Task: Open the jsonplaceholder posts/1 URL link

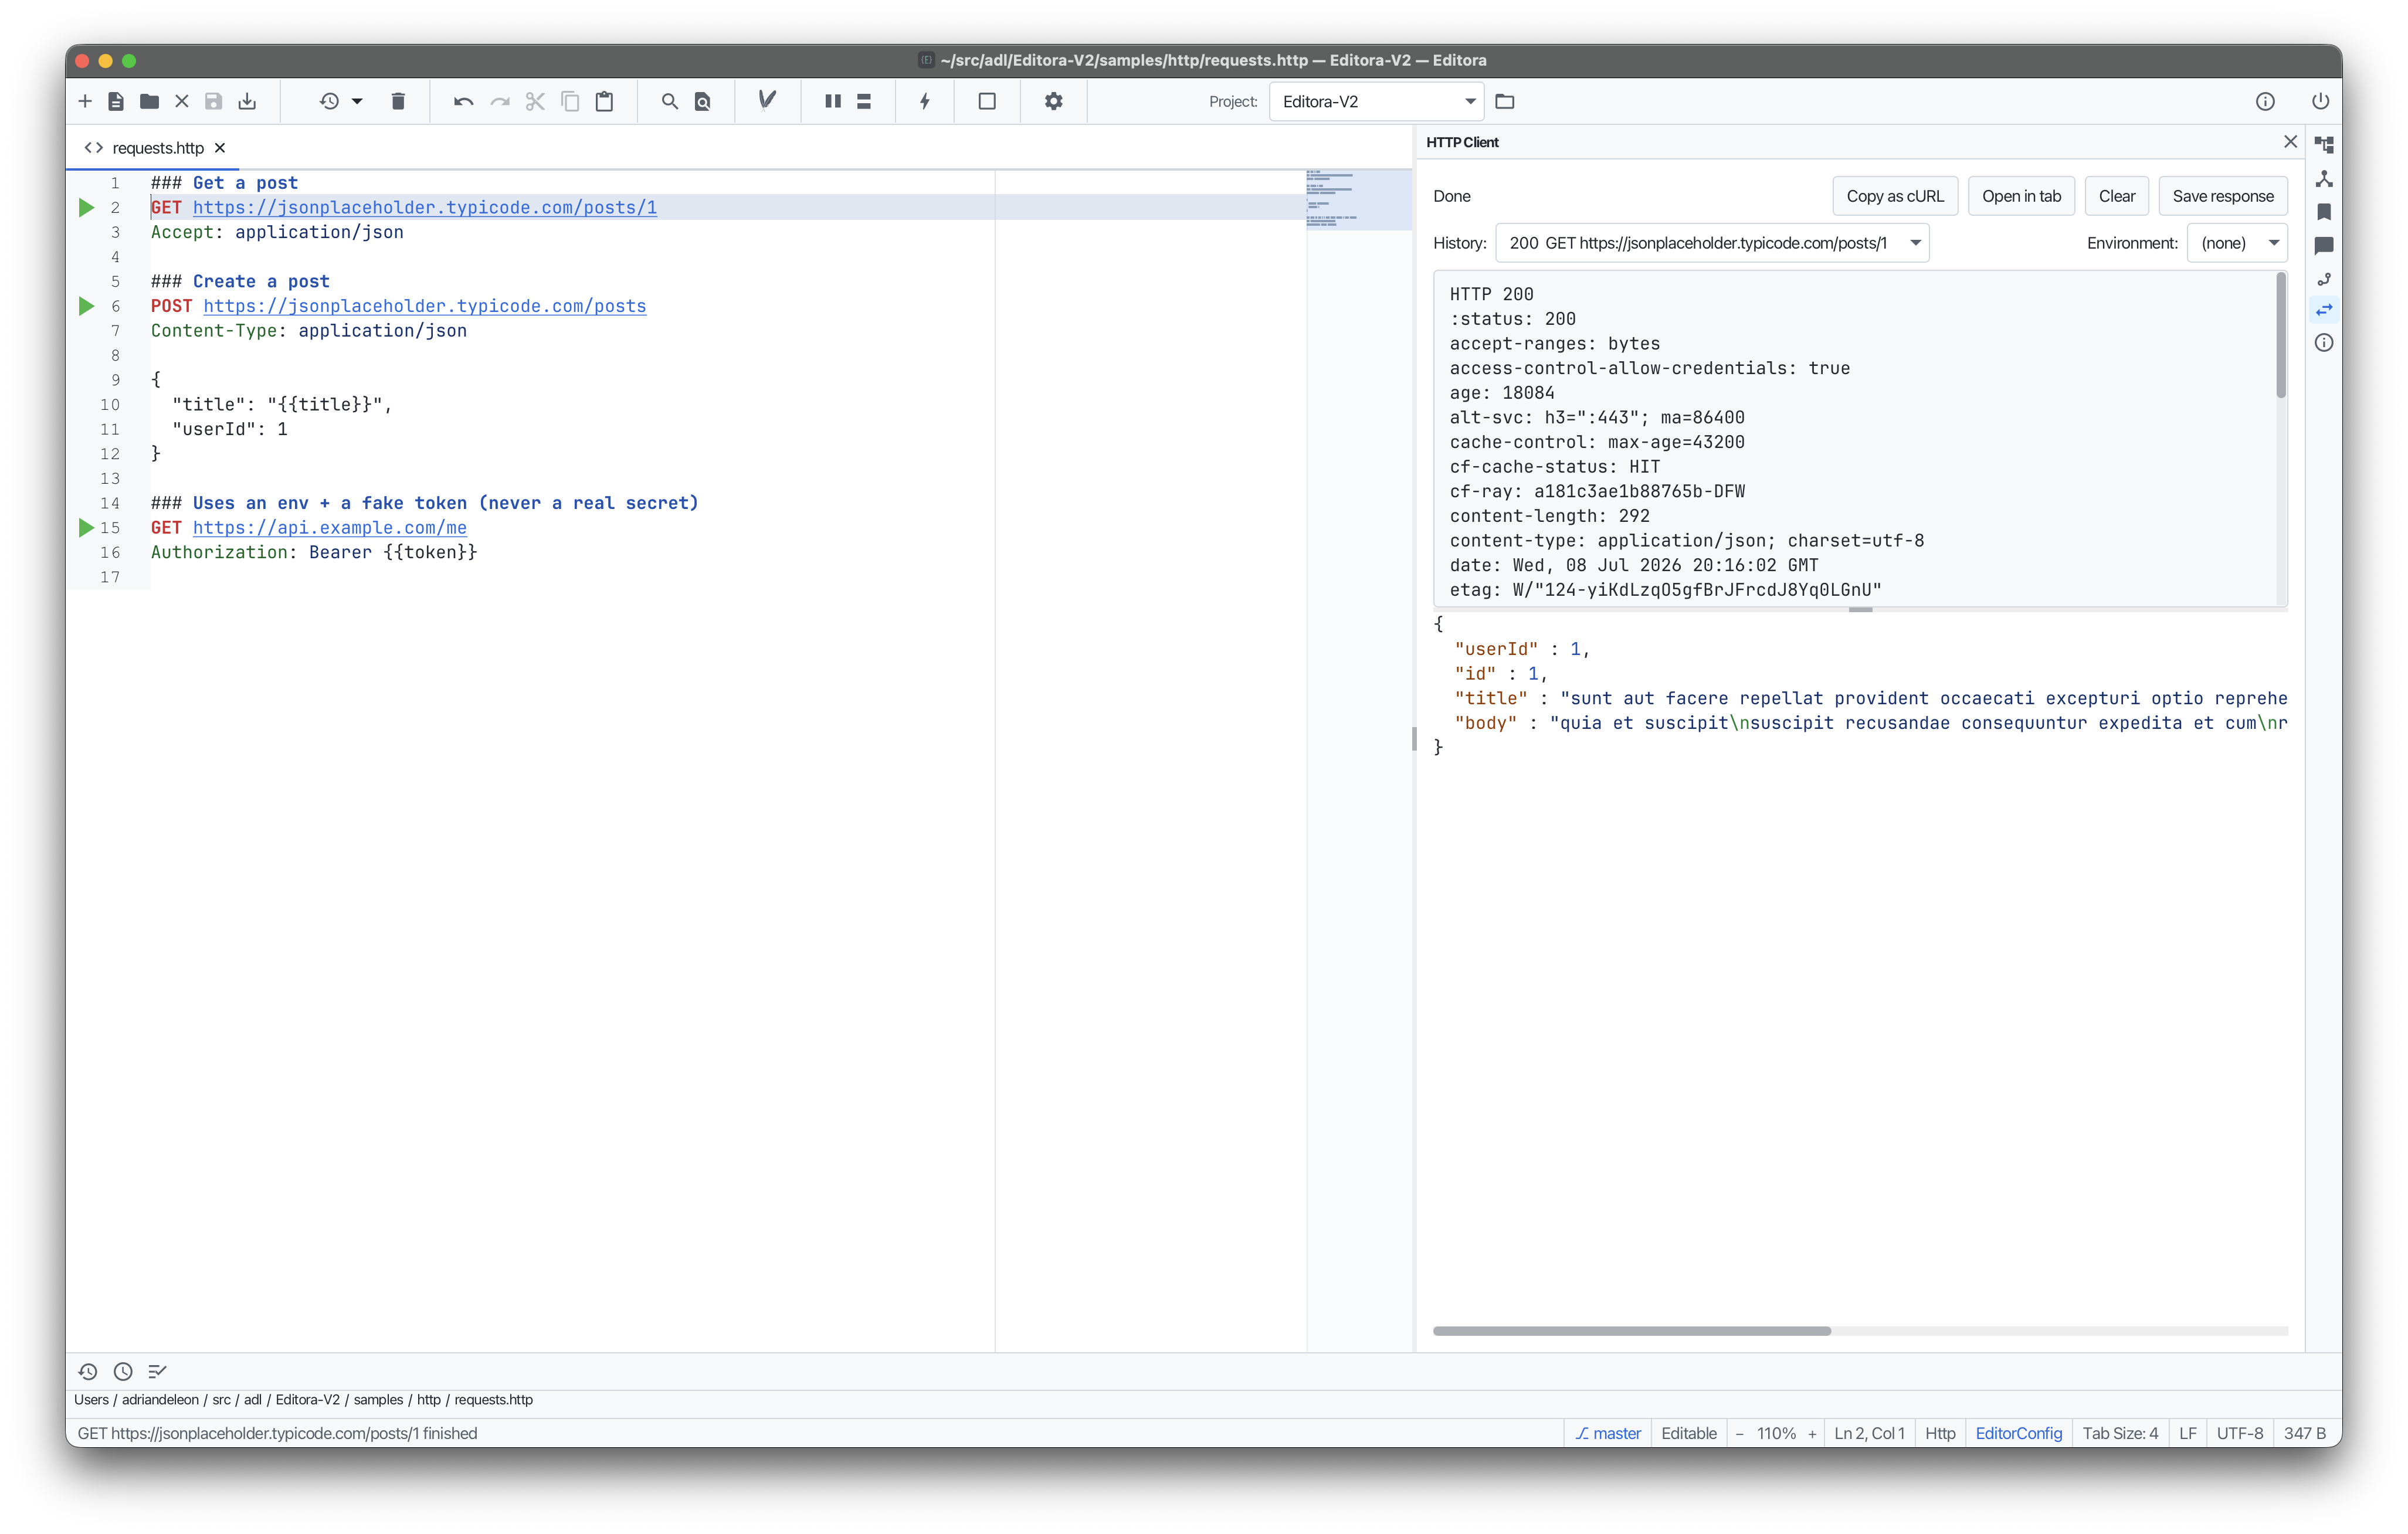Action: pyautogui.click(x=424, y=208)
